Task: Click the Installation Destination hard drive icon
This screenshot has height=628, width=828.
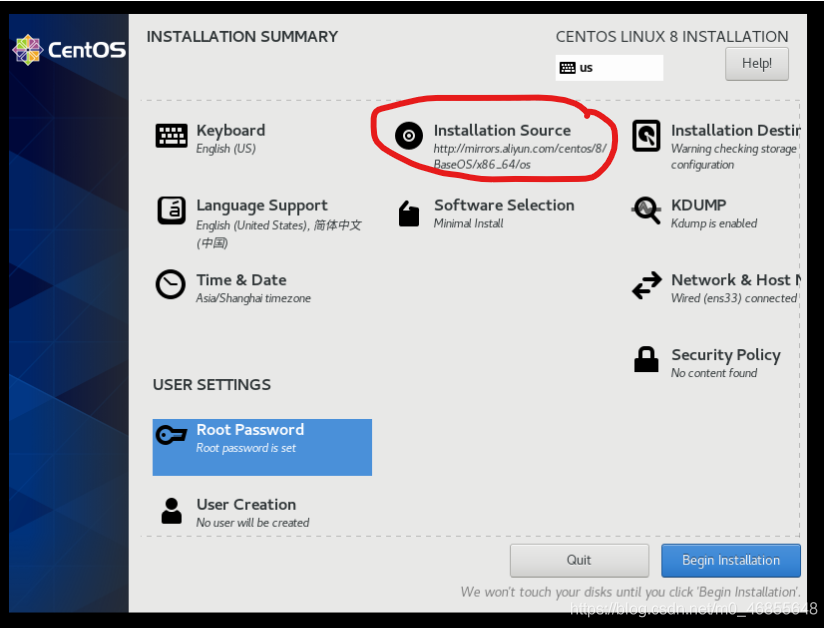Action: point(646,136)
